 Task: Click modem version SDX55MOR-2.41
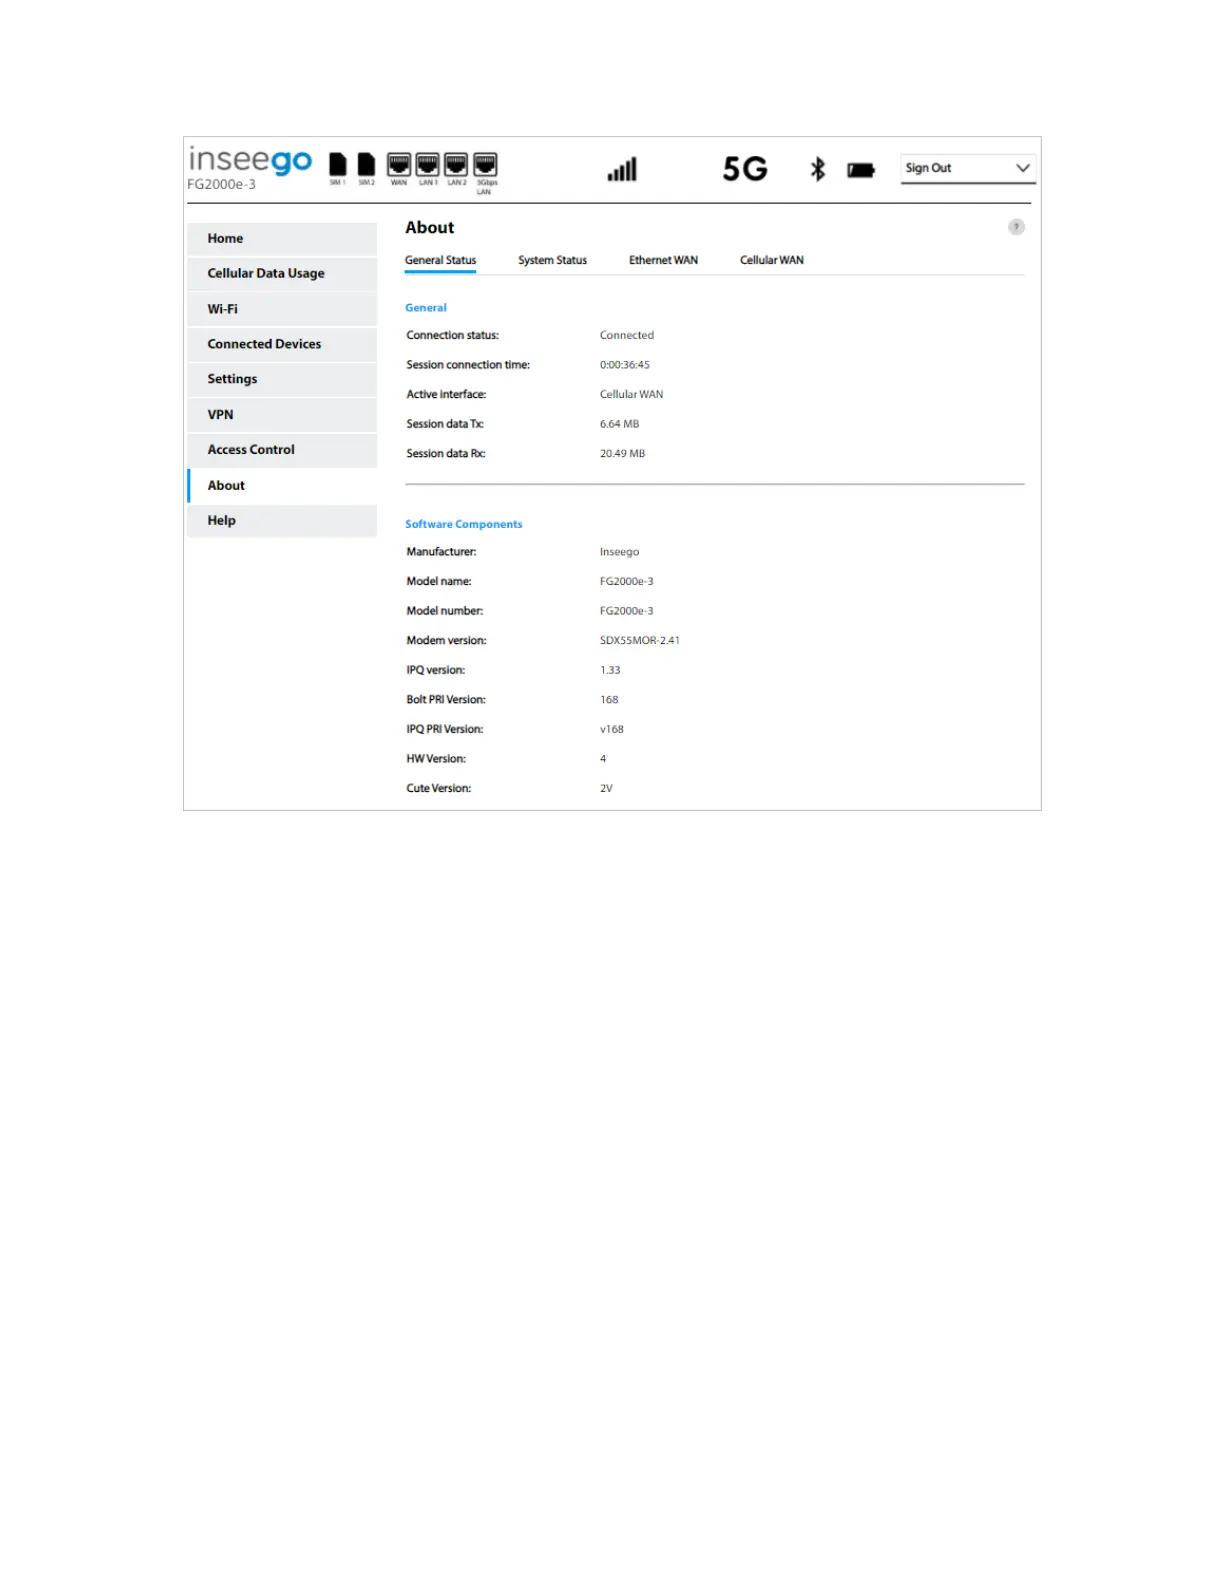pyautogui.click(x=640, y=641)
